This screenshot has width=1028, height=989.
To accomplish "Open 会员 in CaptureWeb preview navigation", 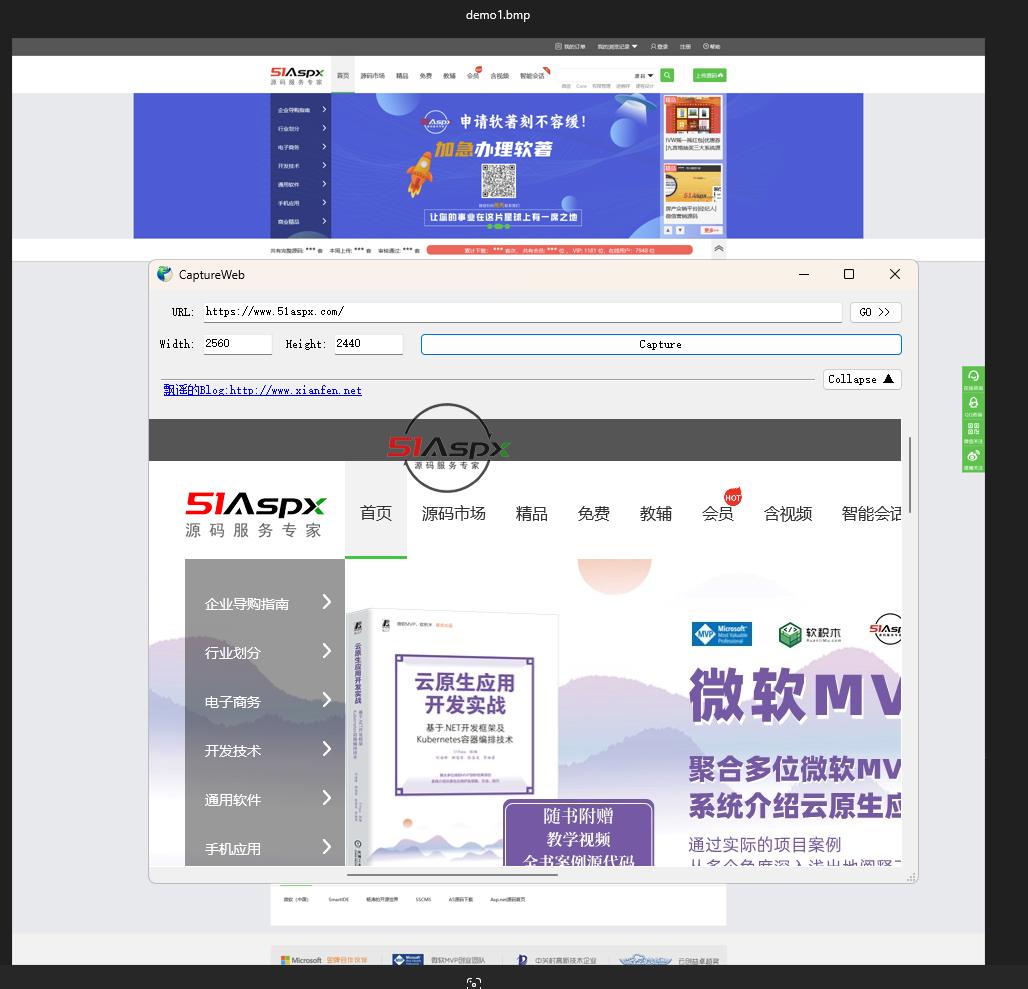I will 718,513.
